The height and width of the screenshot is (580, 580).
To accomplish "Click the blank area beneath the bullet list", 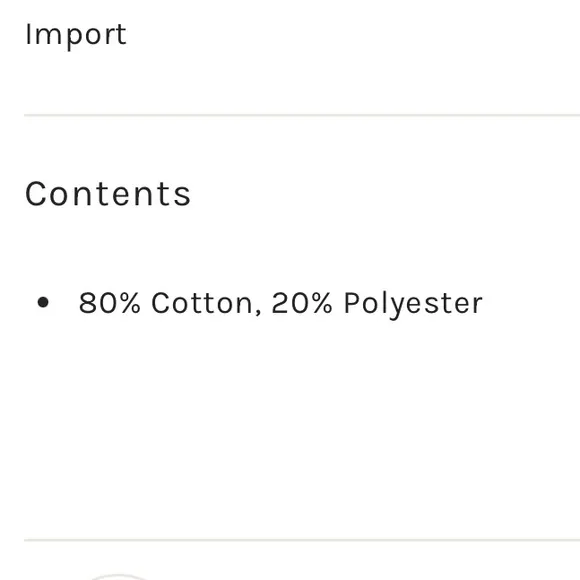I will [x=302, y=425].
